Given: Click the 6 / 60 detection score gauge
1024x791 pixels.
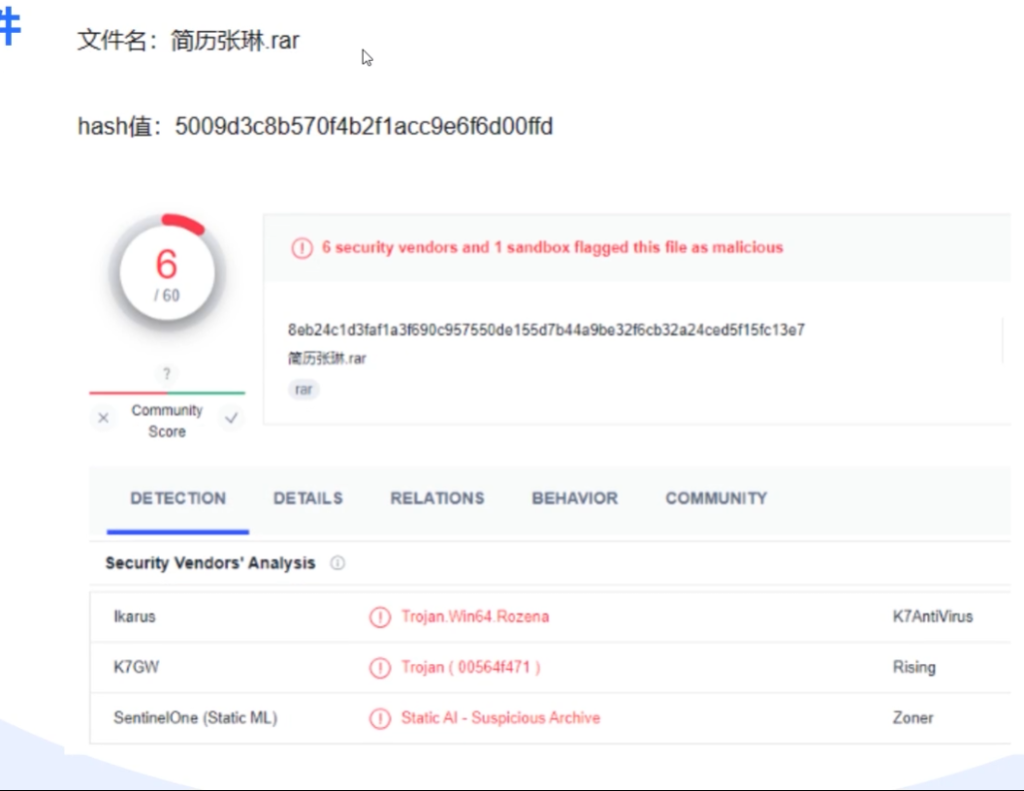Looking at the screenshot, I should (x=166, y=272).
